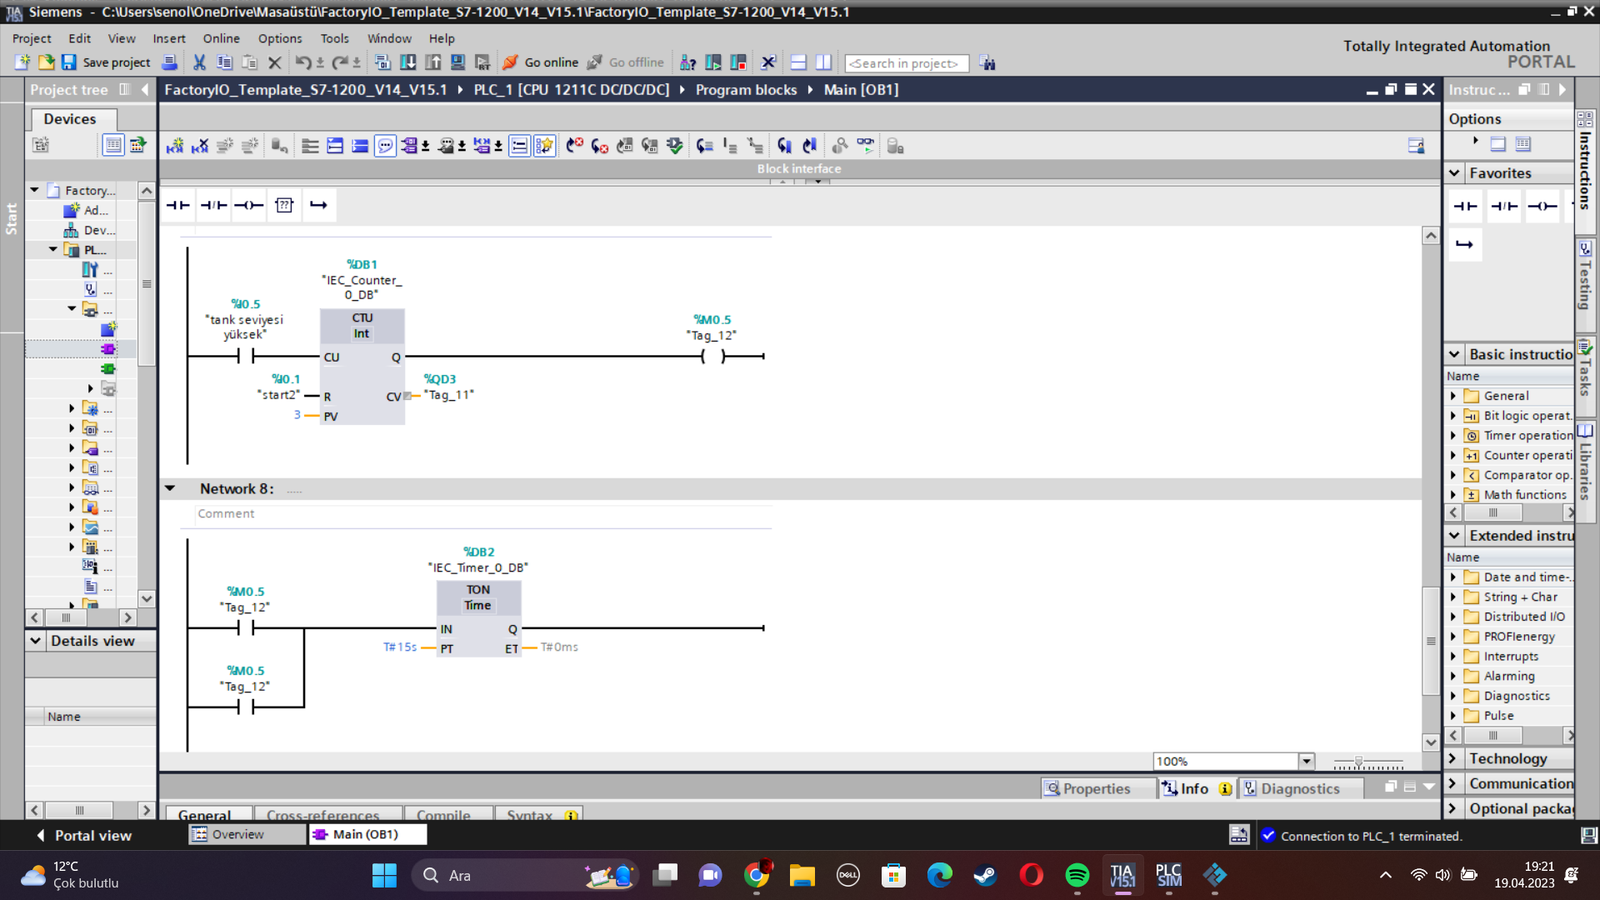Click the Block interface bar

pyautogui.click(x=799, y=169)
